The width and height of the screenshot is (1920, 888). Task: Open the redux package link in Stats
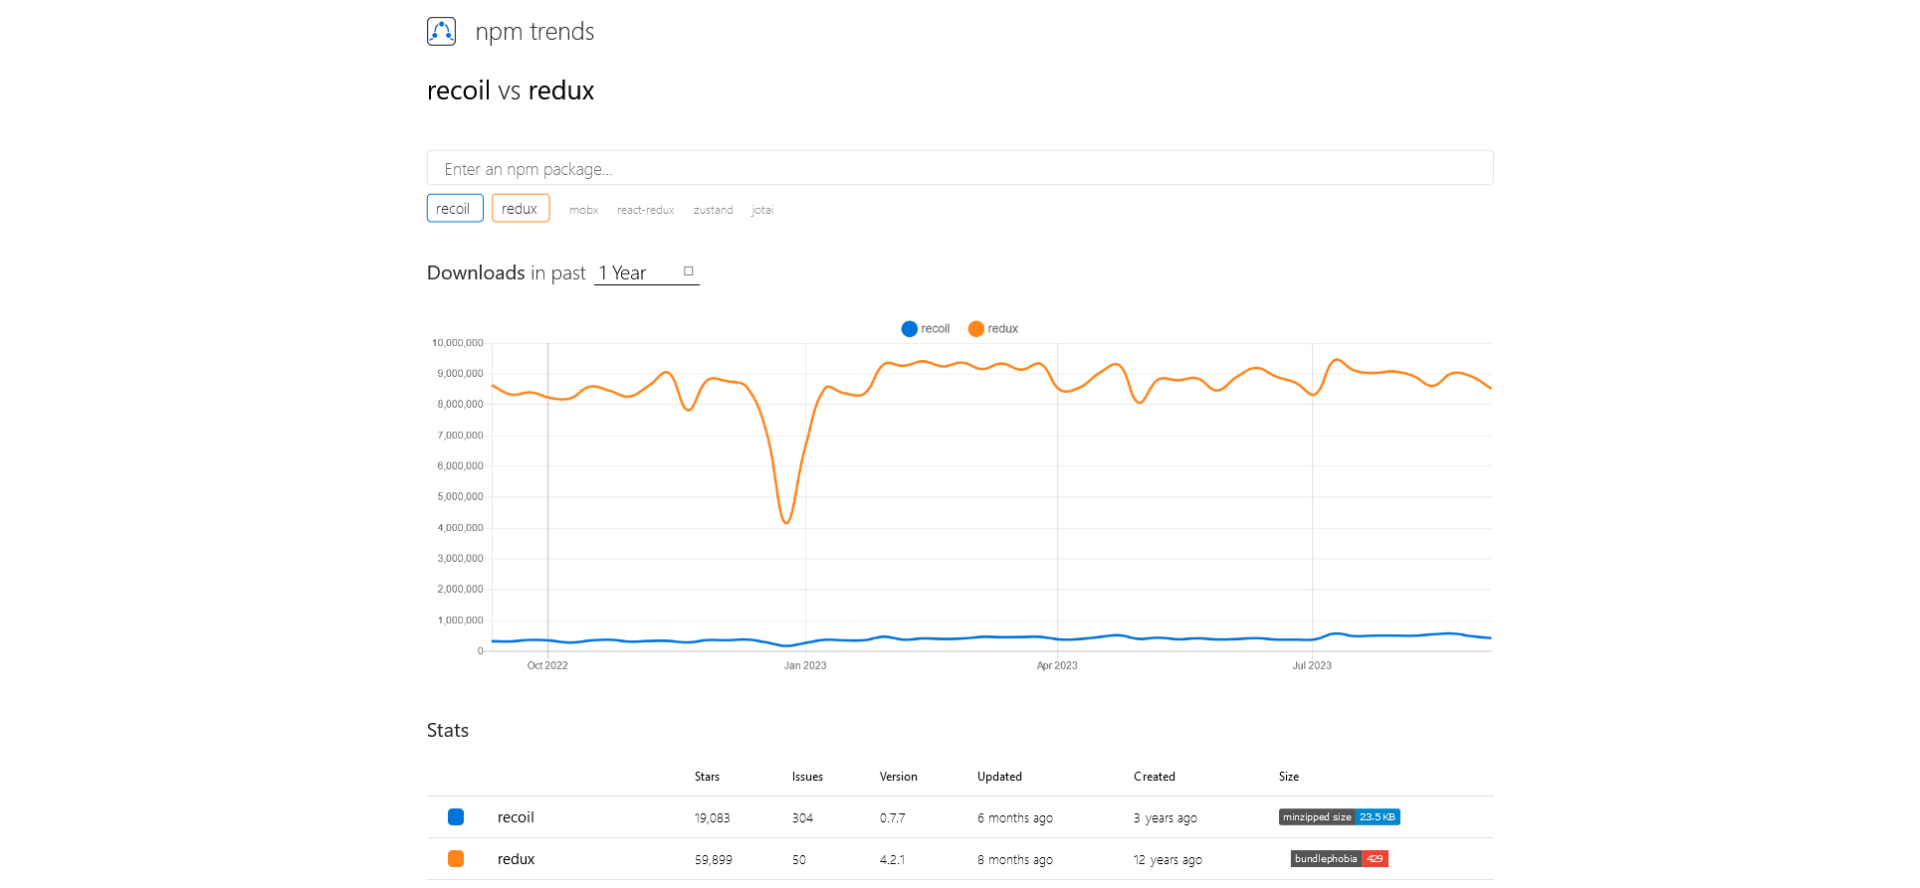pos(515,859)
